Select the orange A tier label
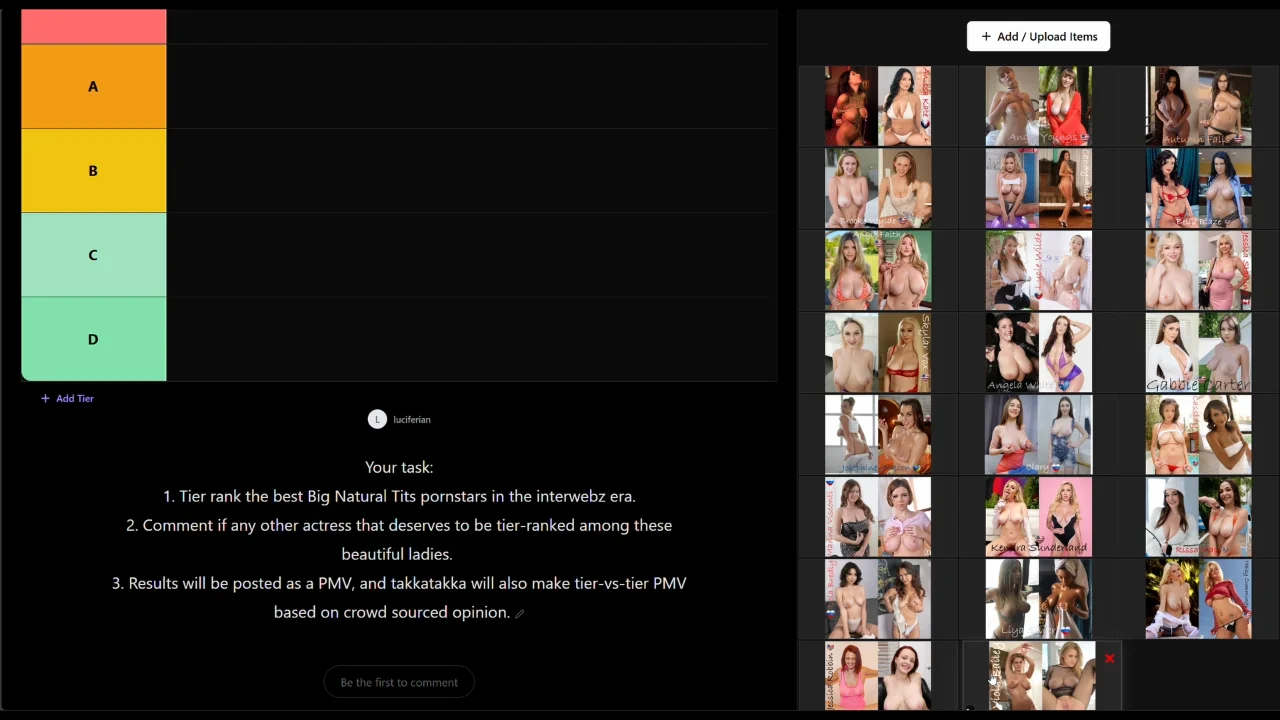1280x720 pixels. click(x=93, y=87)
